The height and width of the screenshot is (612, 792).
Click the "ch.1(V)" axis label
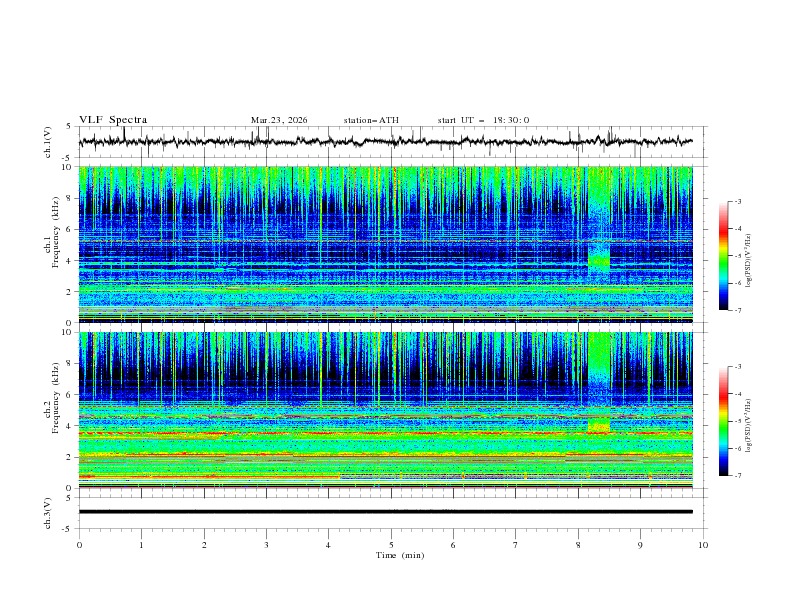pyautogui.click(x=47, y=142)
